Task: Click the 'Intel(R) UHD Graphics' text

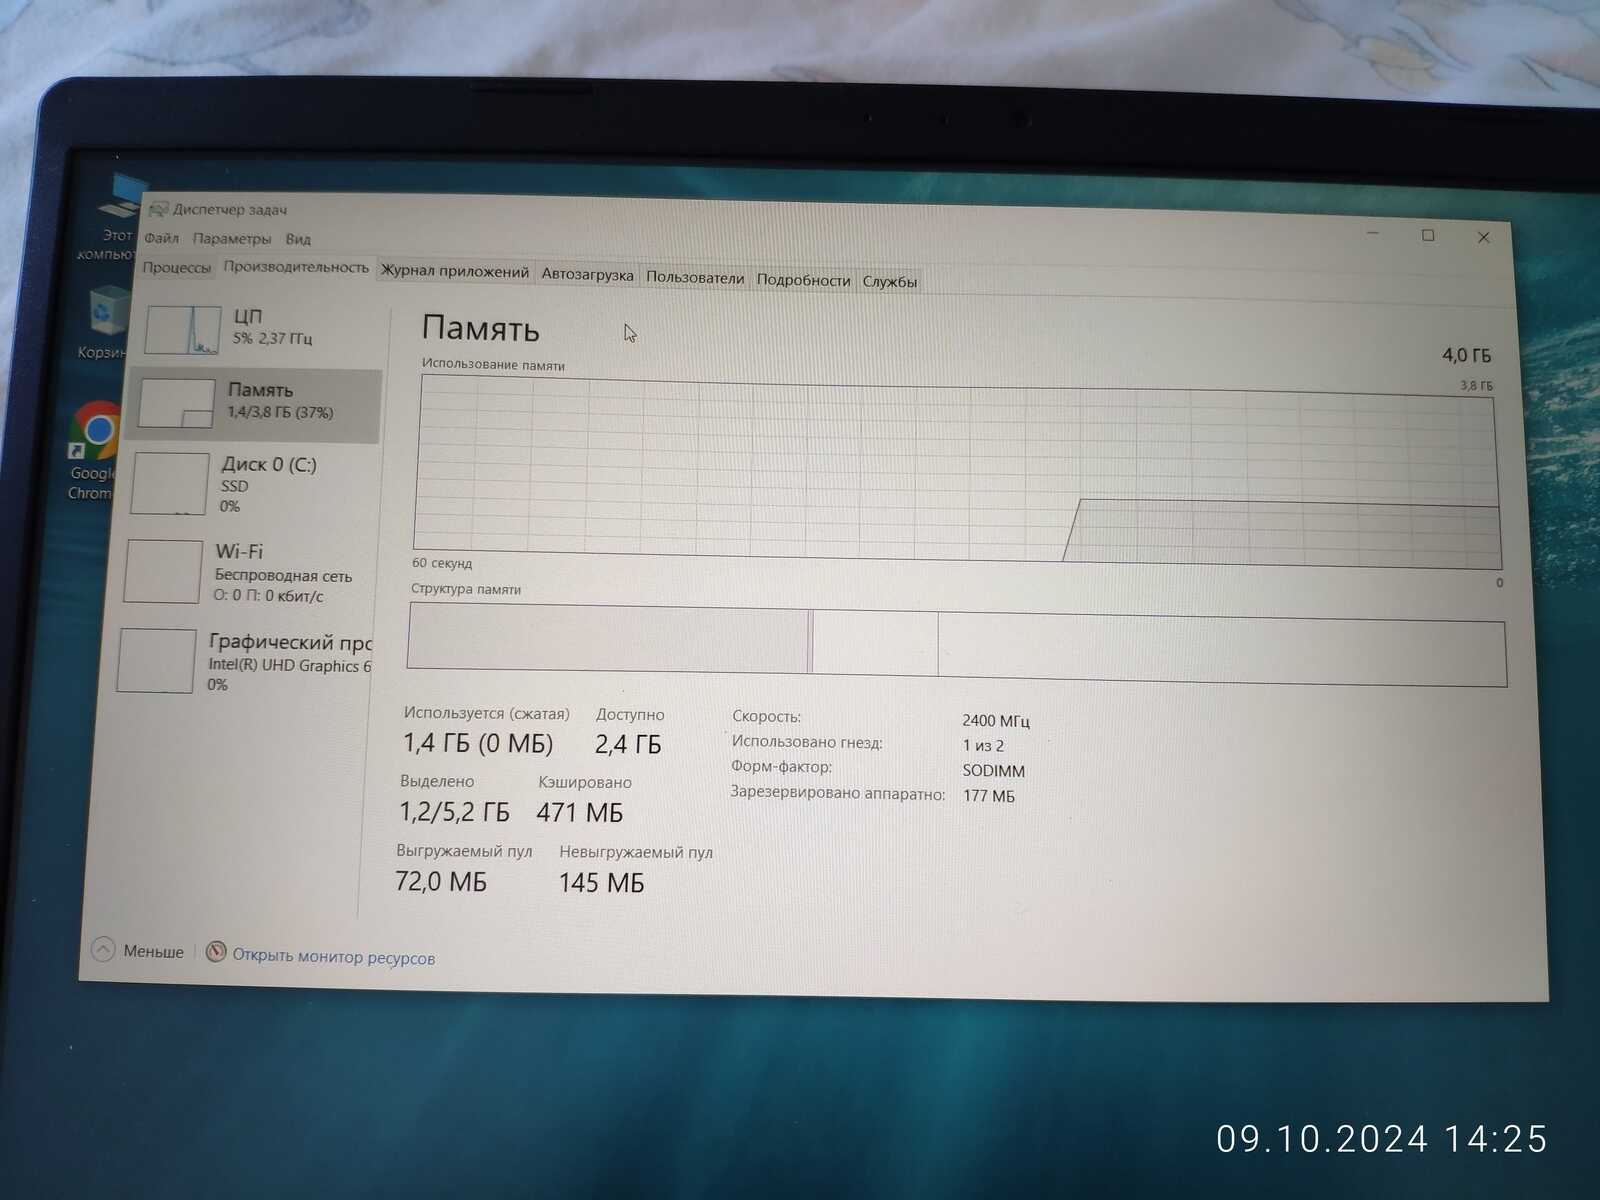Action: click(290, 666)
